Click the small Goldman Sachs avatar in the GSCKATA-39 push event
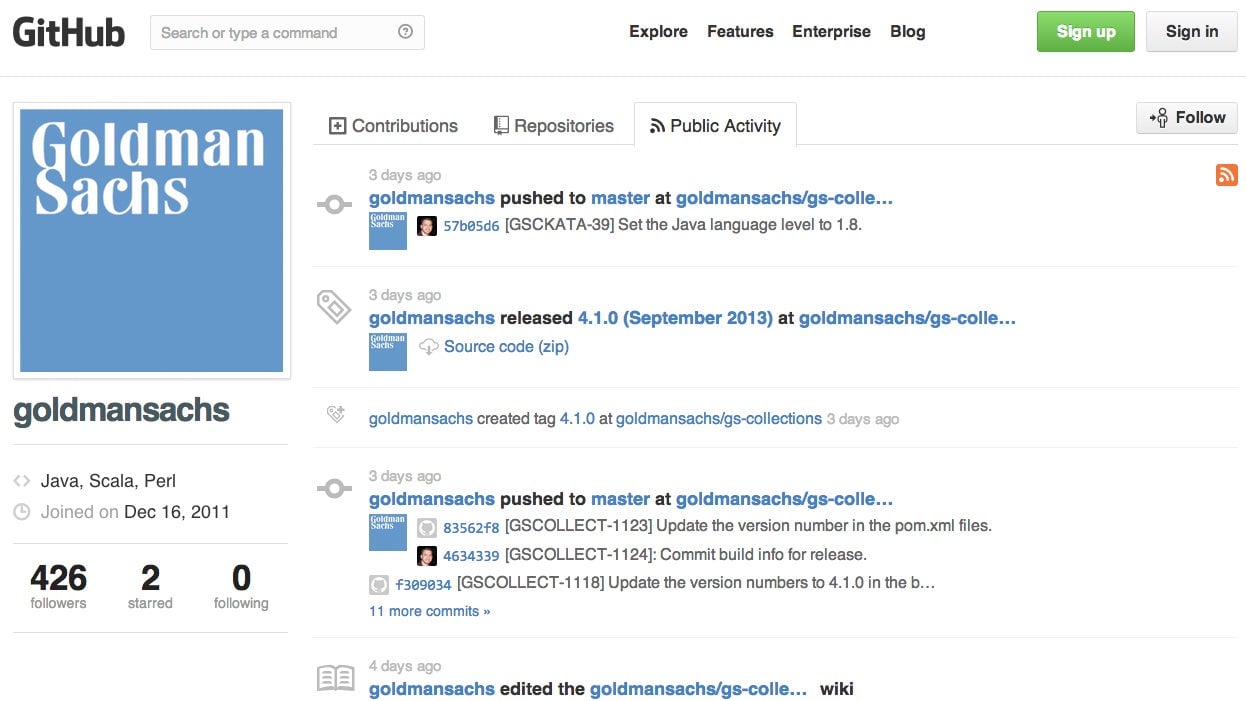This screenshot has width=1246, height=701. [388, 230]
